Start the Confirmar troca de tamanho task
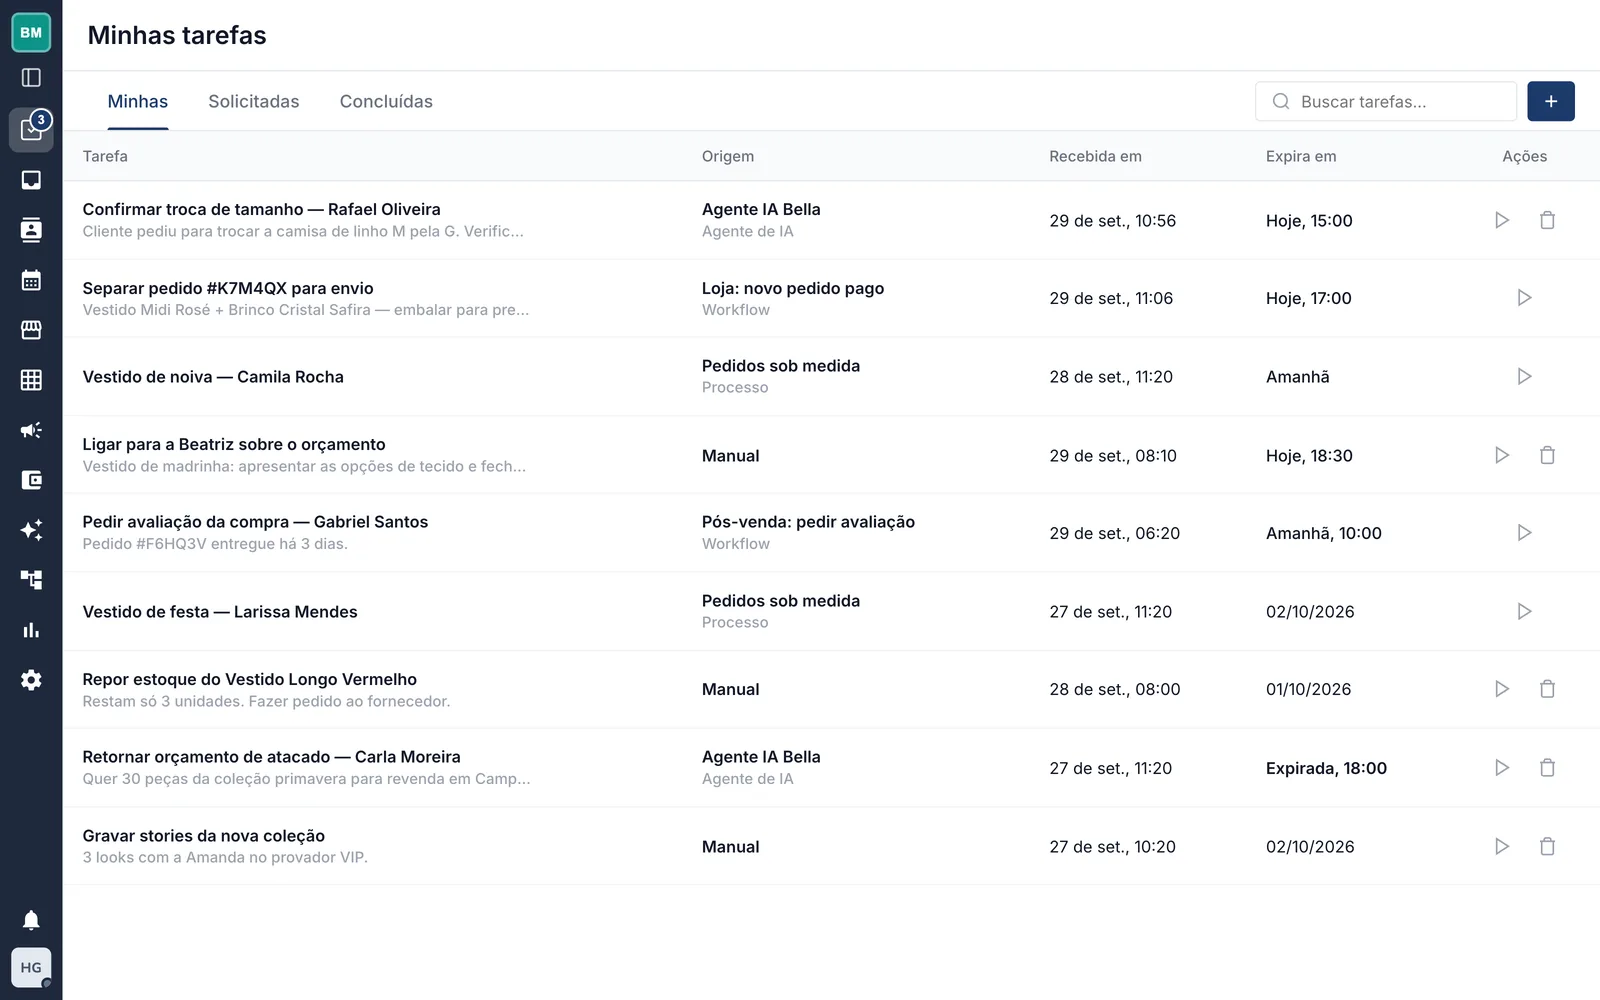 click(x=1502, y=220)
